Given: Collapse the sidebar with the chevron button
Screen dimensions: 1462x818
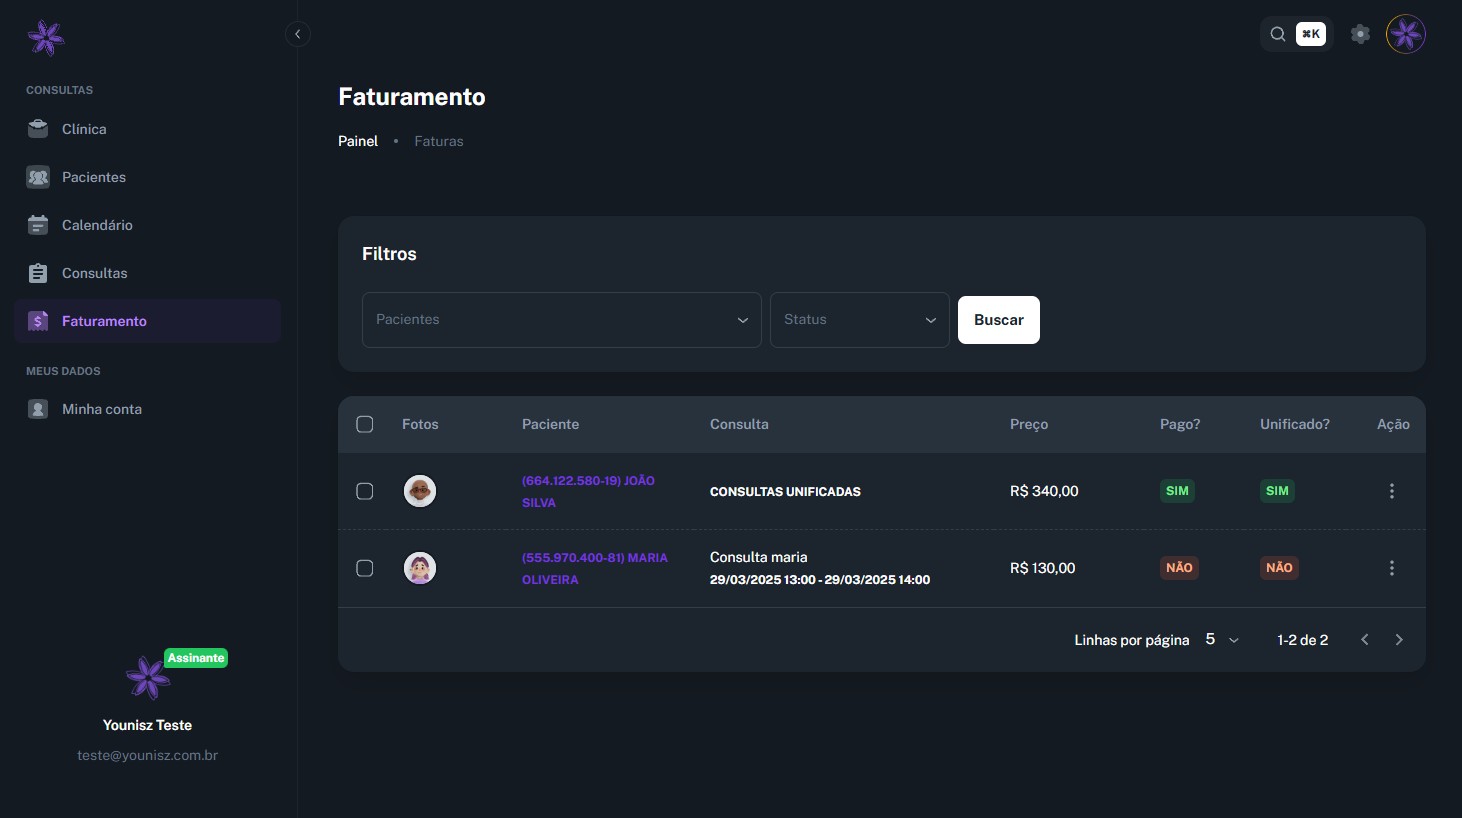Looking at the screenshot, I should [297, 33].
